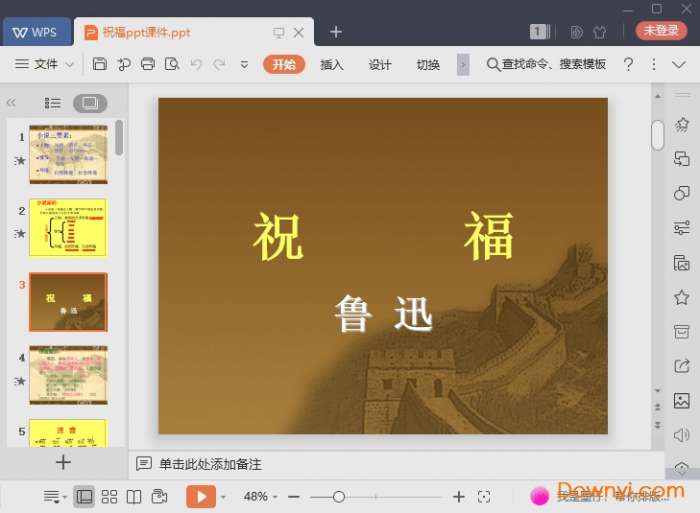Click the 查找命令、搜索模板 search box
Image resolution: width=700 pixels, height=513 pixels.
(x=546, y=64)
